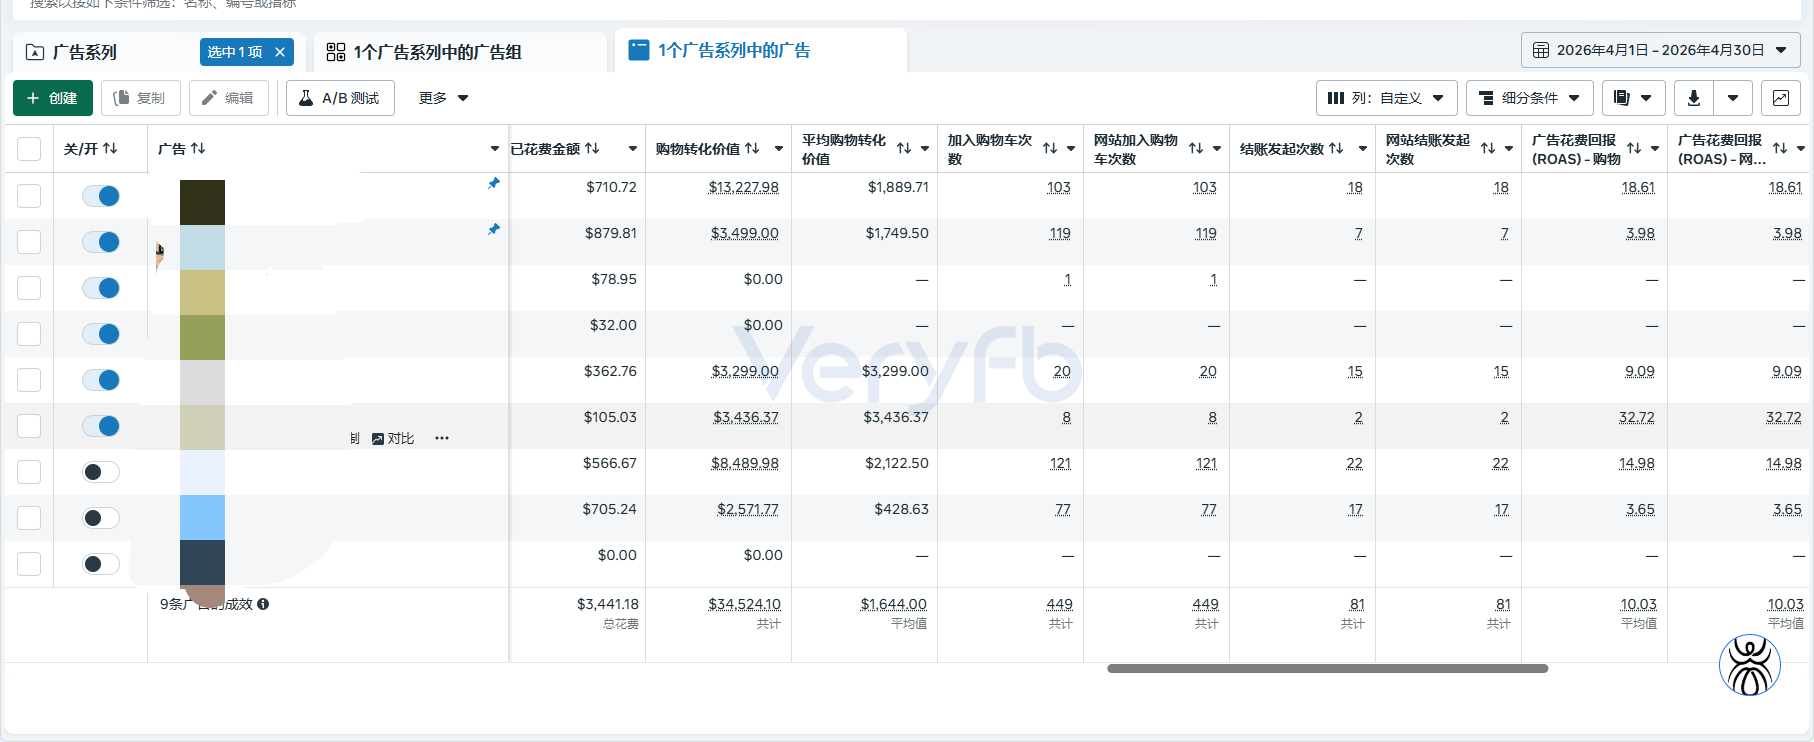This screenshot has width=1814, height=742.
Task: Click the horizontal table scrollbar
Action: (1327, 668)
